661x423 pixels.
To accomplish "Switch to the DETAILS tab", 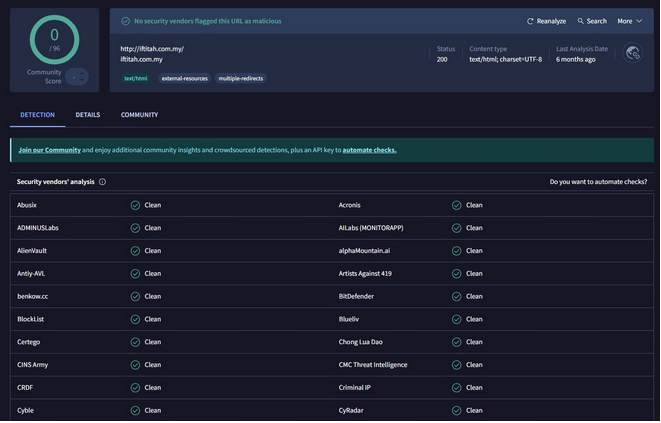I will point(88,115).
